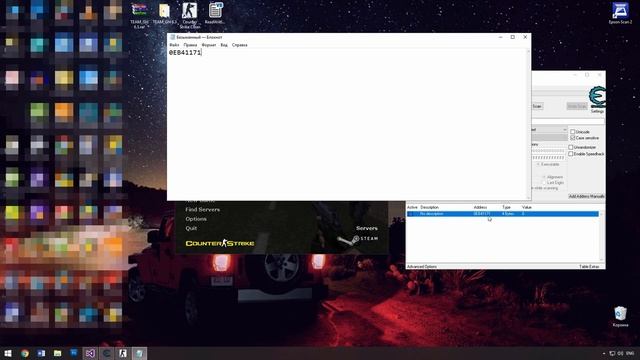Screen dimensions: 640x360
Task: Open the Правка menu in Notepad
Action: 190,45
